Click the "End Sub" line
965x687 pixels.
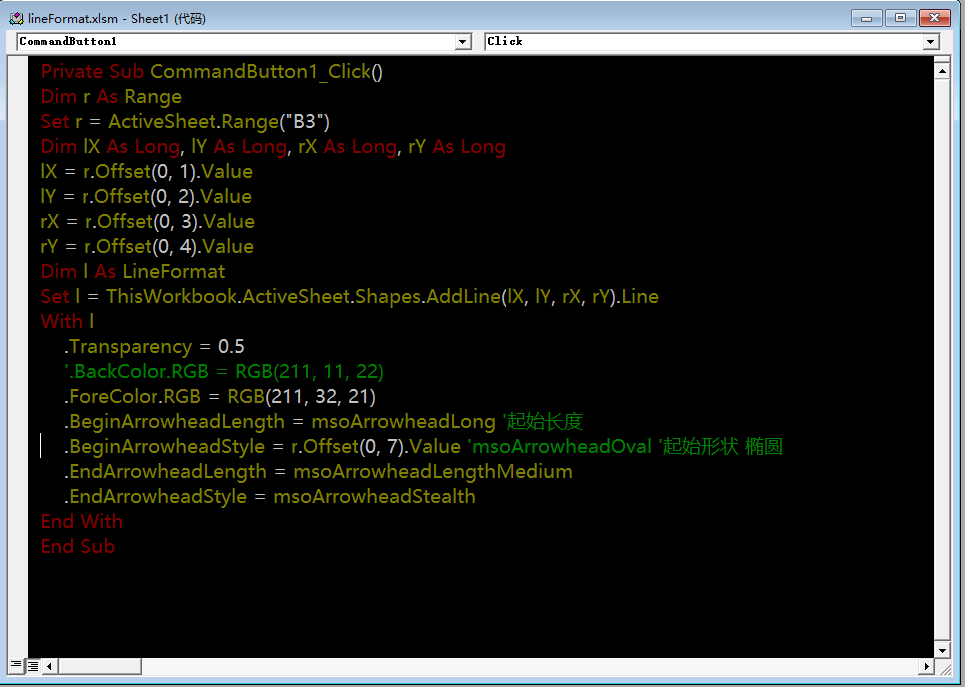(x=78, y=546)
